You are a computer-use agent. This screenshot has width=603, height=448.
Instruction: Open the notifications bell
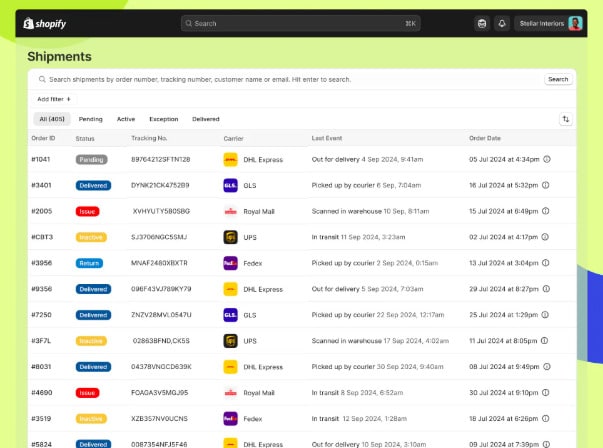[502, 23]
